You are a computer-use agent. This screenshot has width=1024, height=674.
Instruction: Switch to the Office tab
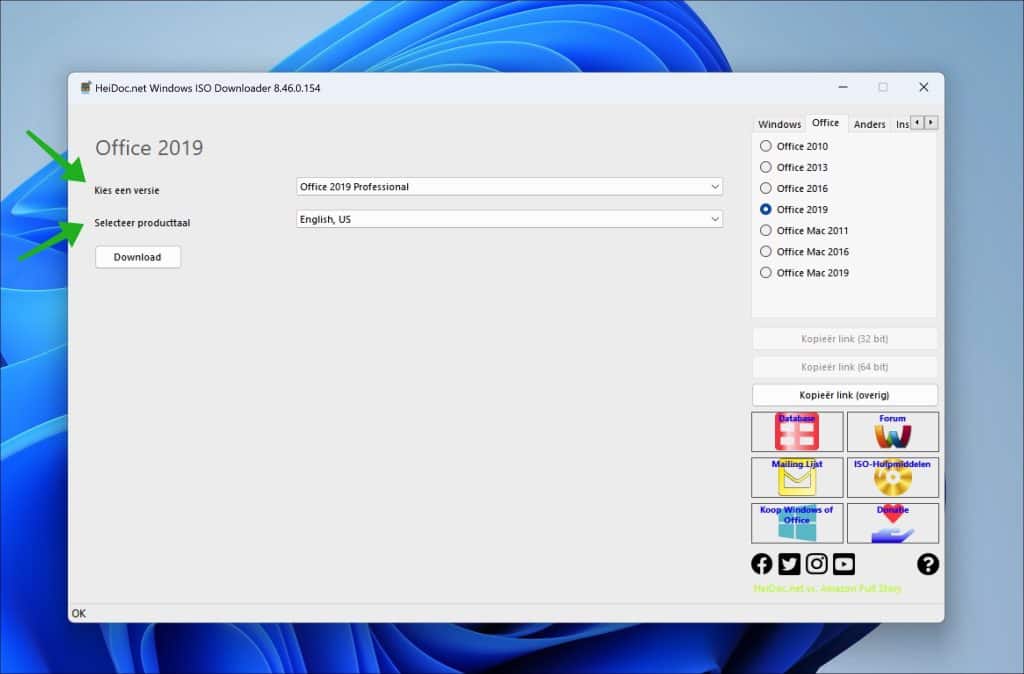825,123
